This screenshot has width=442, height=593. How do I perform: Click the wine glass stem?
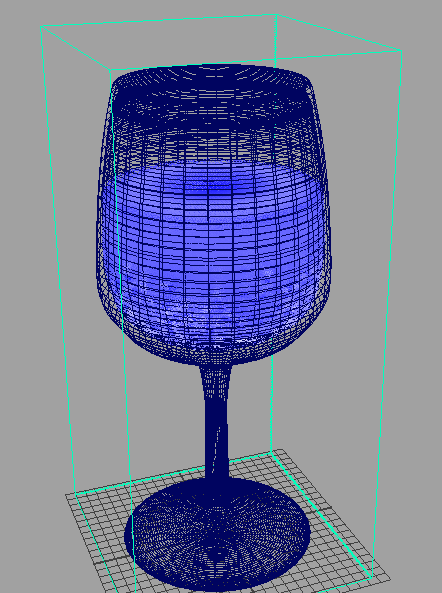coord(217,422)
